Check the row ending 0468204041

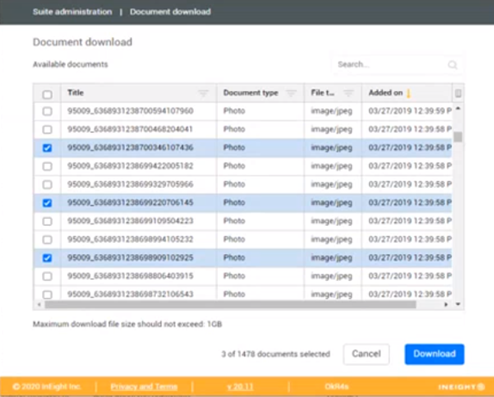(47, 129)
